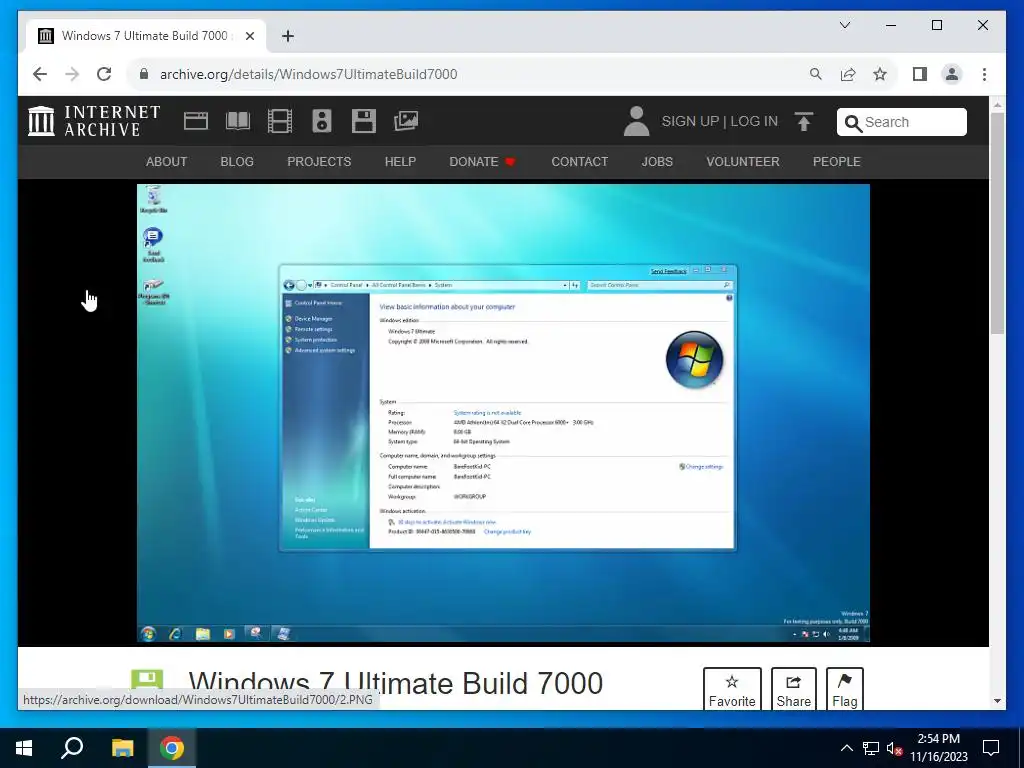The image size is (1024, 768).
Task: Toggle the Chrome side panel
Action: (920, 74)
